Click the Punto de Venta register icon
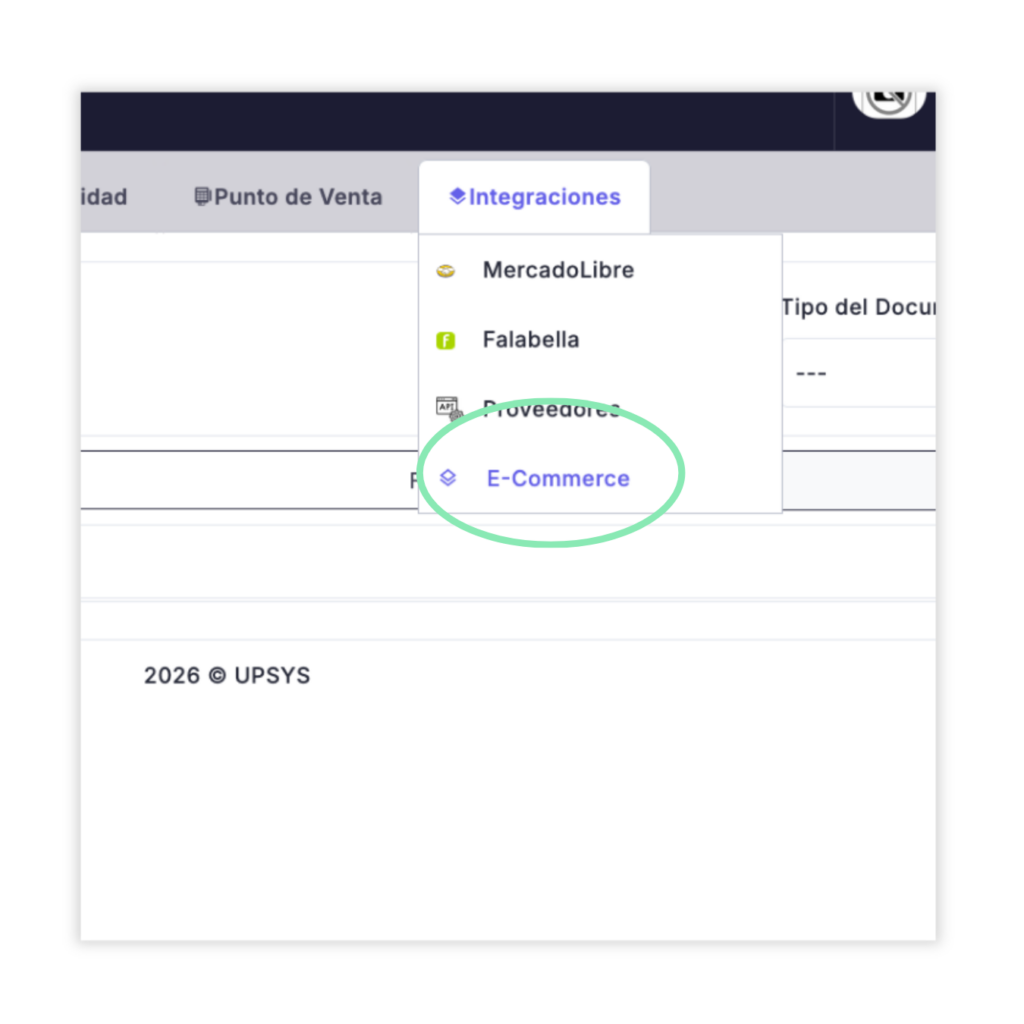The width and height of the screenshot is (1024, 1024). 202,197
